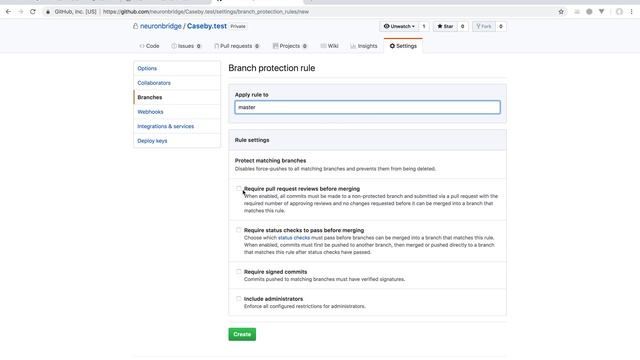
Task: Click the Protect matching branches text
Action: 270,161
